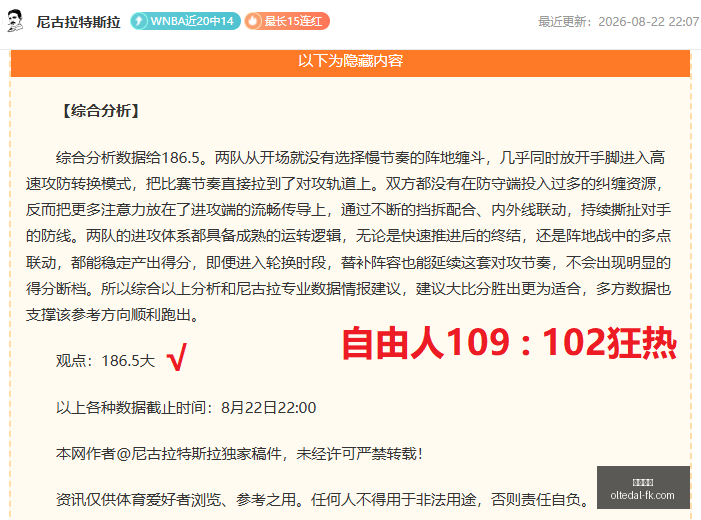Select the 最近更新 timestamp text
The image size is (701, 520).
click(x=619, y=21)
